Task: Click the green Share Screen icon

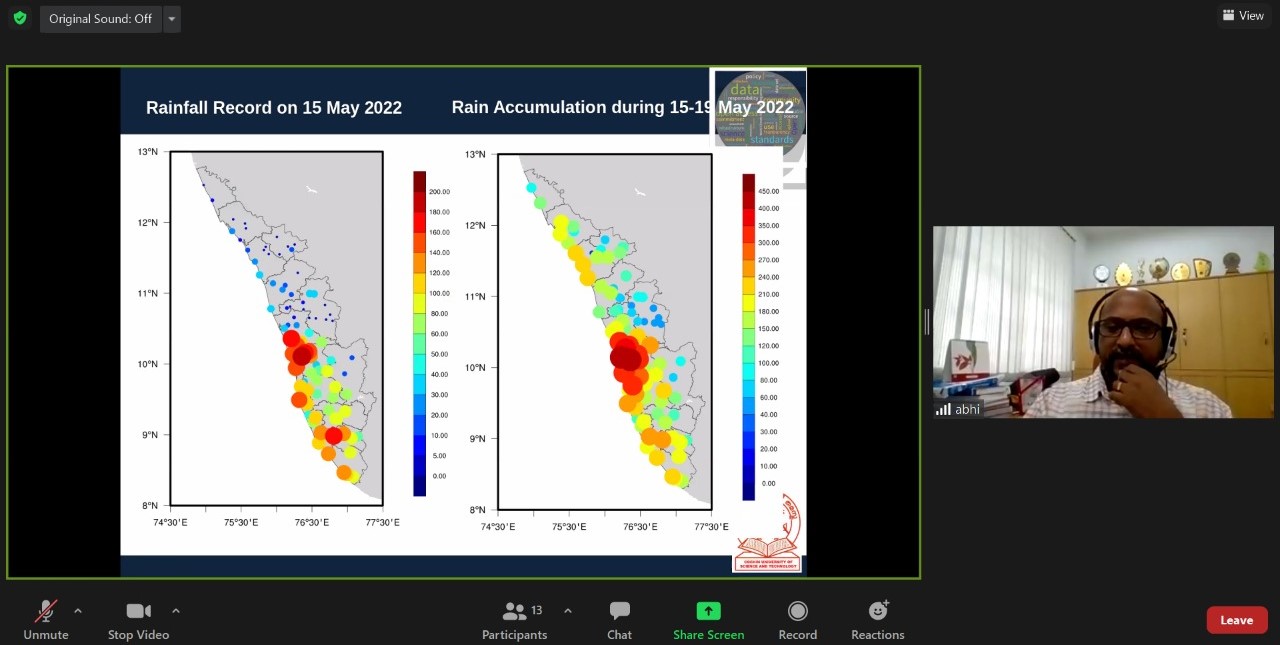Action: pyautogui.click(x=708, y=612)
